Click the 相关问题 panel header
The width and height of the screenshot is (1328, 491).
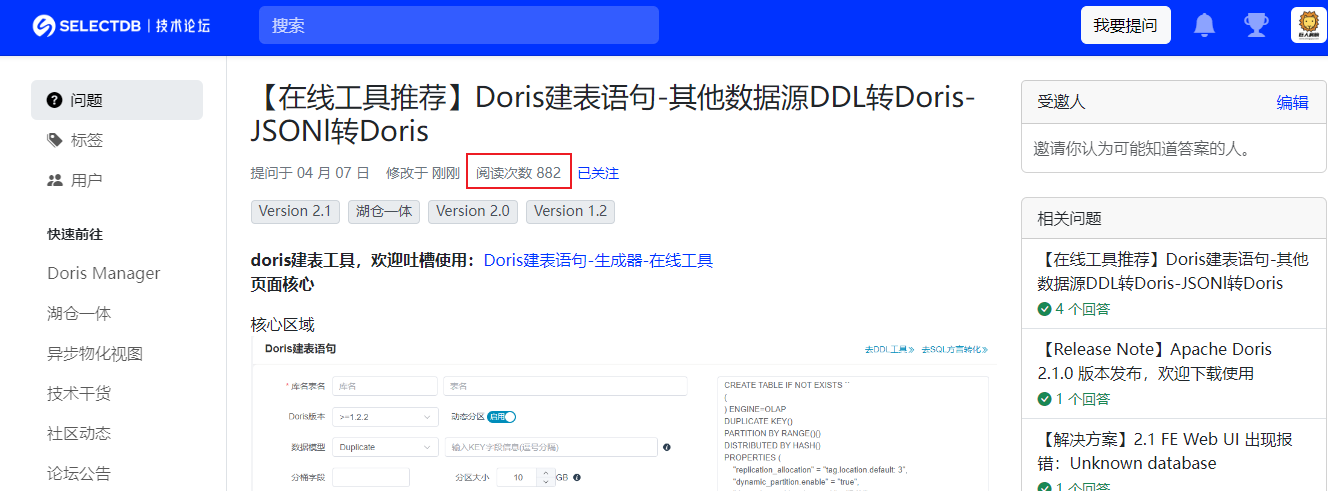click(1173, 218)
